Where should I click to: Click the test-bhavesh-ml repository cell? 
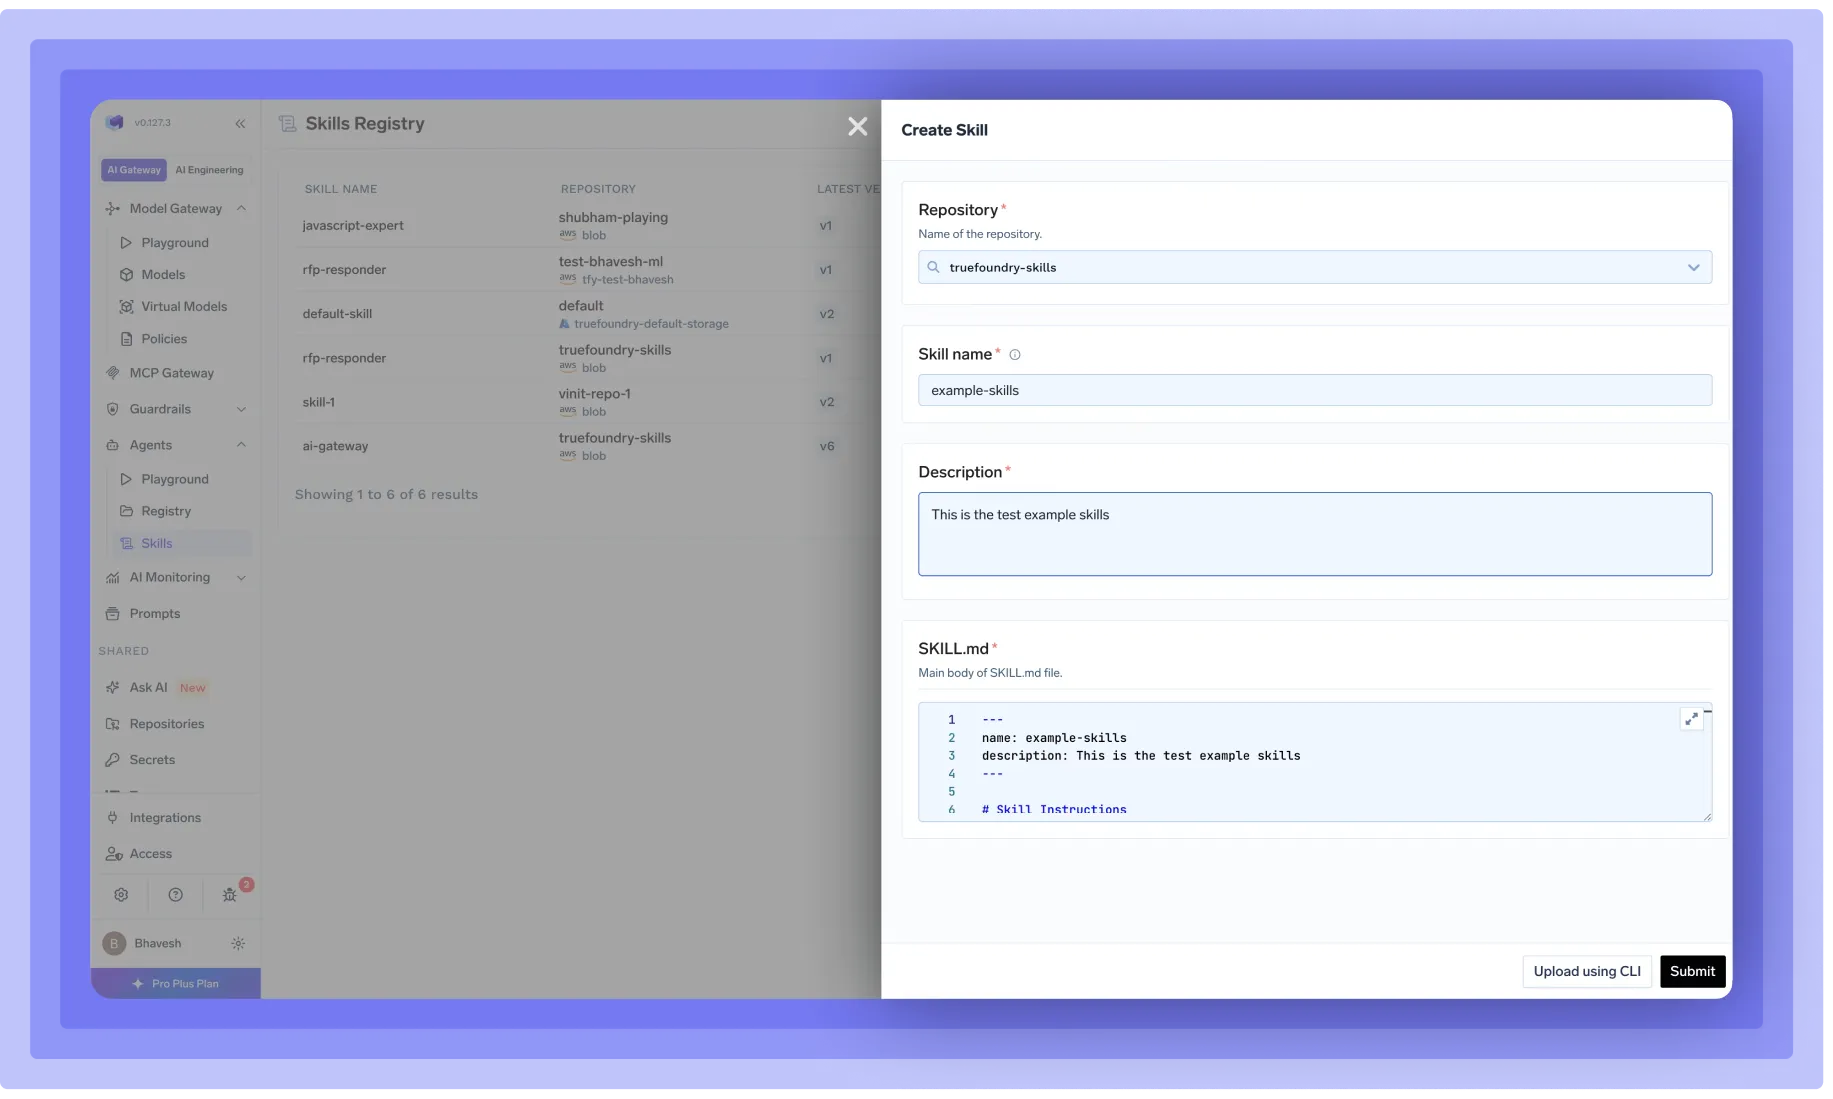coord(616,270)
